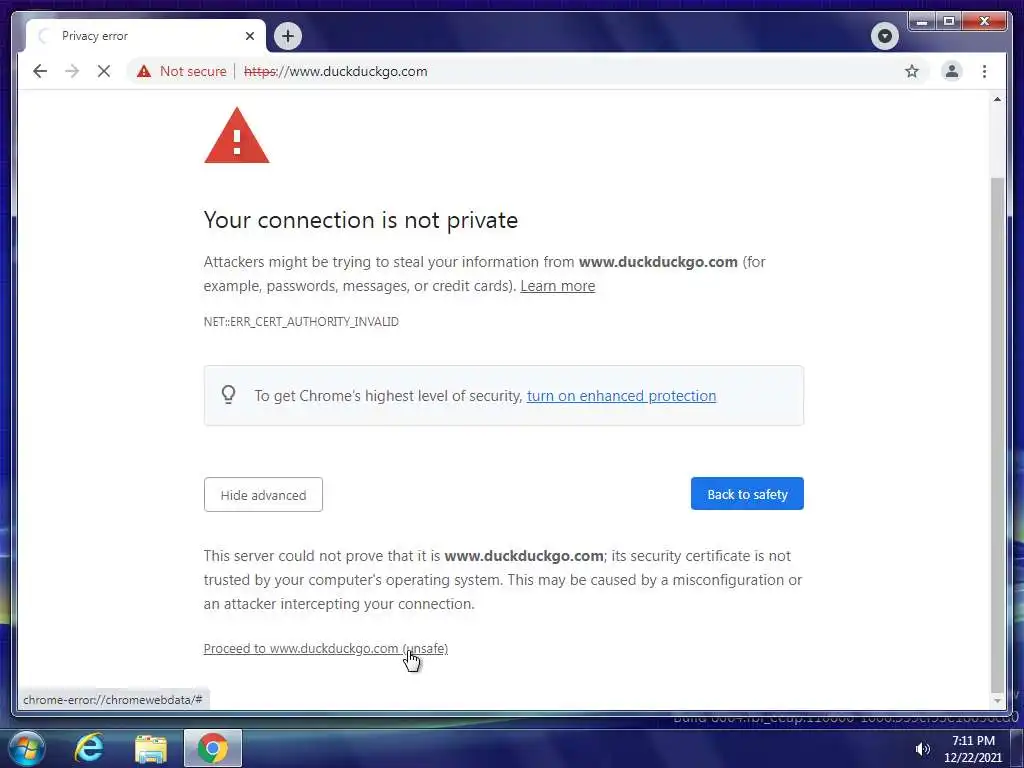Open a new tab with the plus button
1024x768 pixels.
pos(288,36)
